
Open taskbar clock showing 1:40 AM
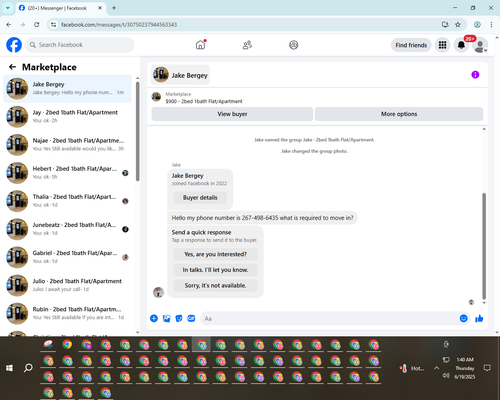[465, 368]
